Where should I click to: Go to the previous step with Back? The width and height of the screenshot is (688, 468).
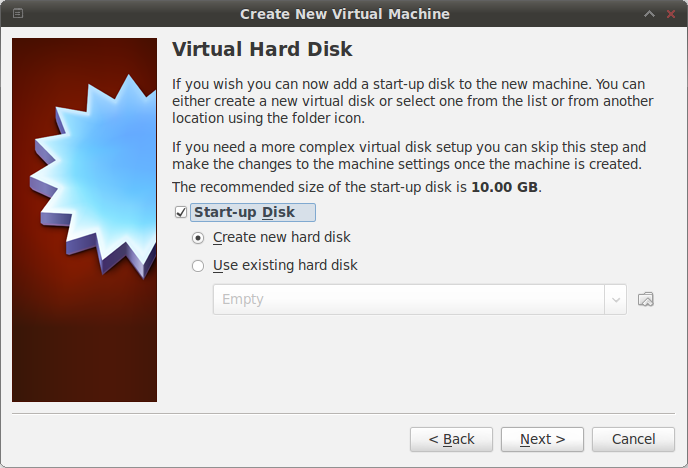(451, 439)
